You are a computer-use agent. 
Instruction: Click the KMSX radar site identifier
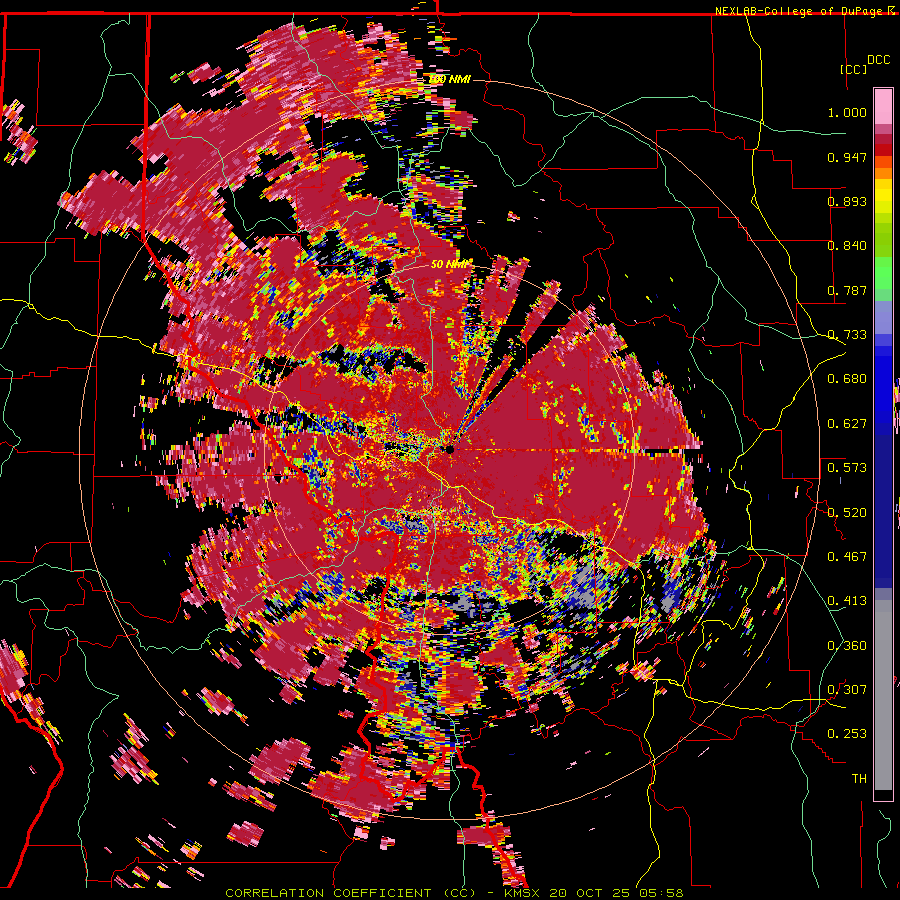523,893
